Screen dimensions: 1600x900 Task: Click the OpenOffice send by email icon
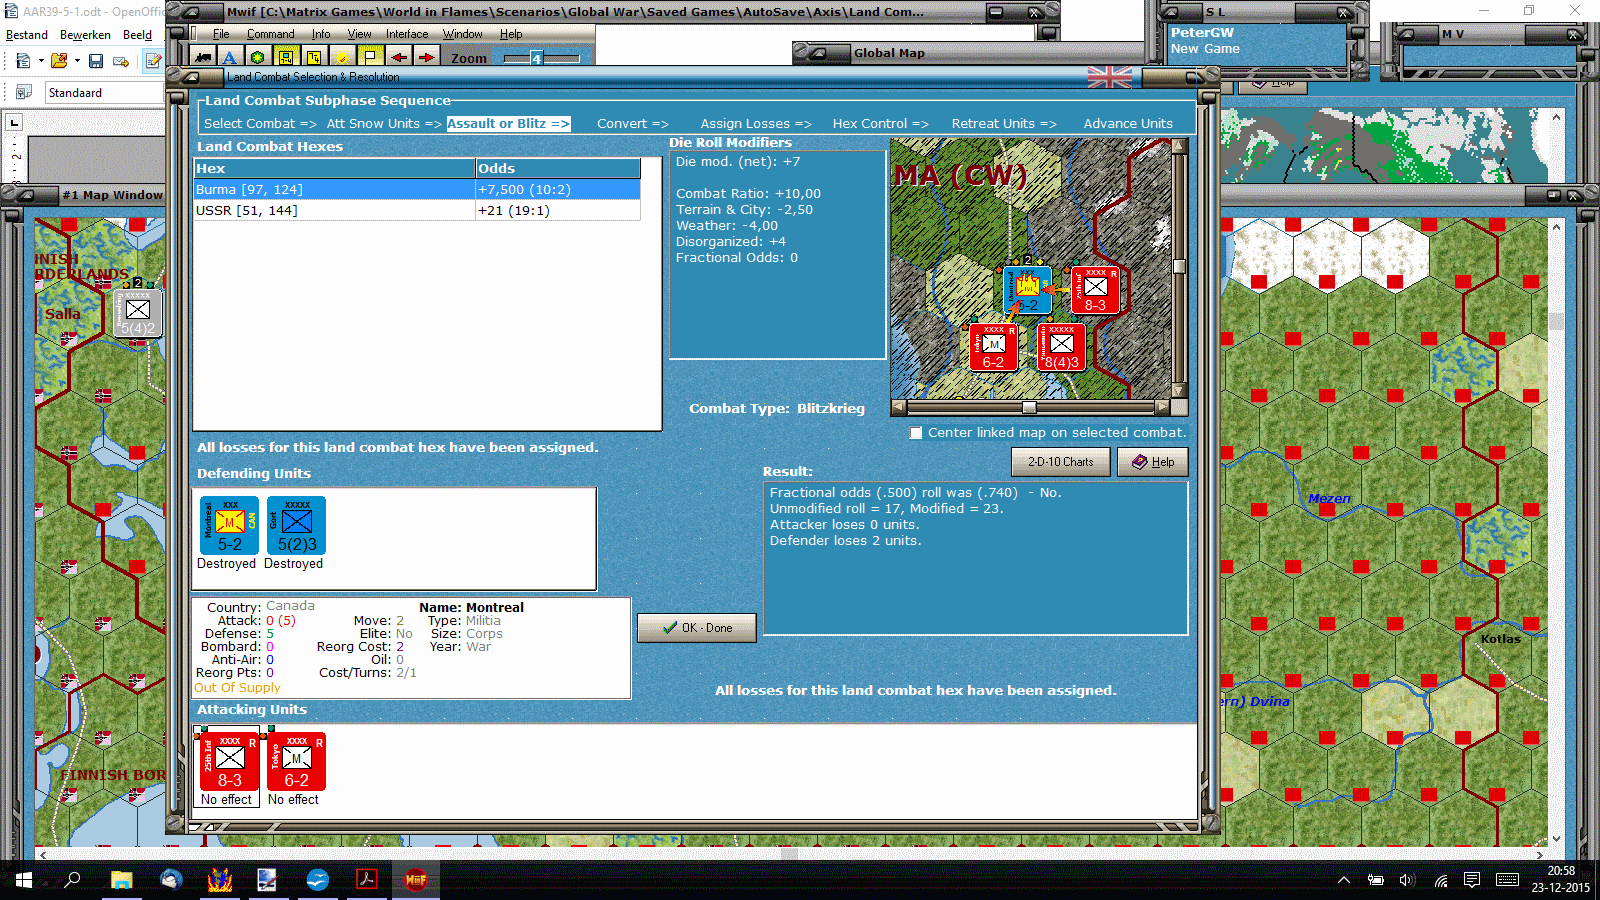121,61
